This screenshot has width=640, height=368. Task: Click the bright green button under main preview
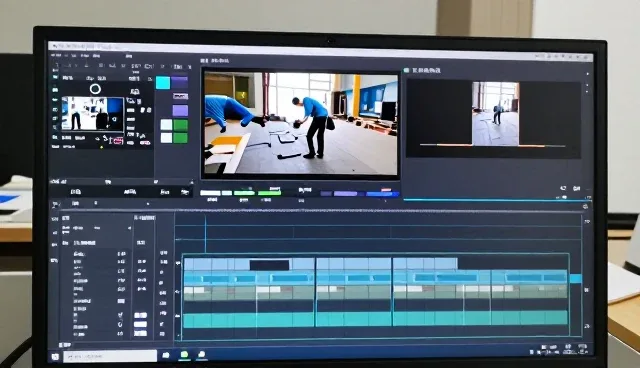tap(269, 193)
